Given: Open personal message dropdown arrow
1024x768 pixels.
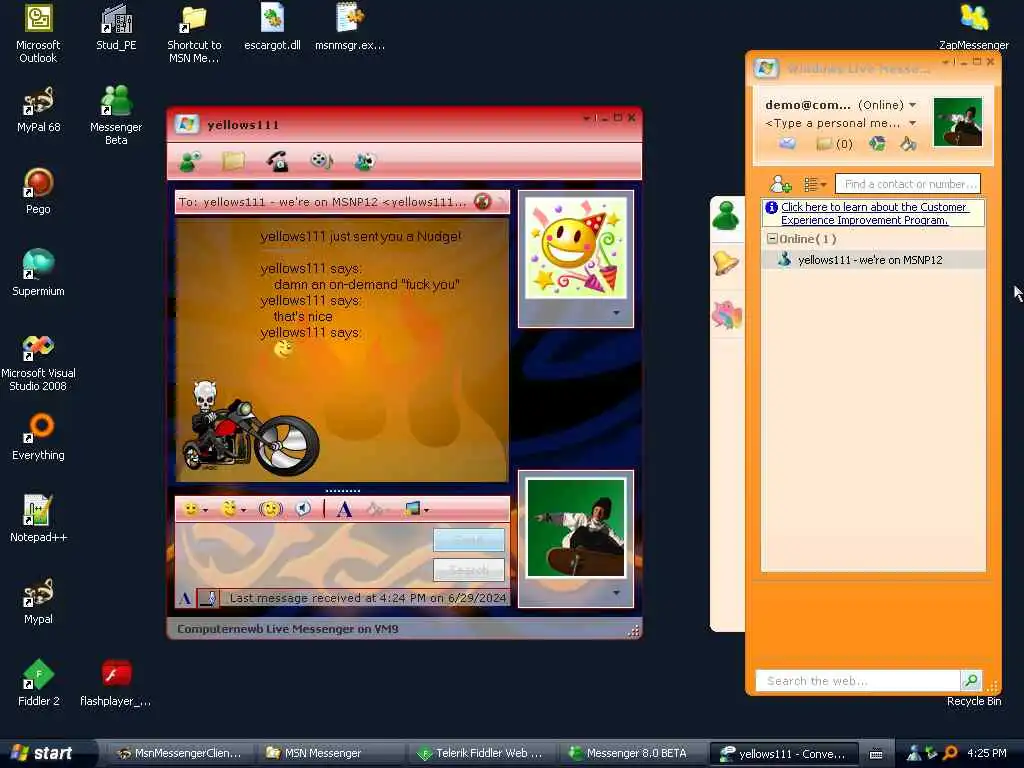Looking at the screenshot, I should (912, 123).
